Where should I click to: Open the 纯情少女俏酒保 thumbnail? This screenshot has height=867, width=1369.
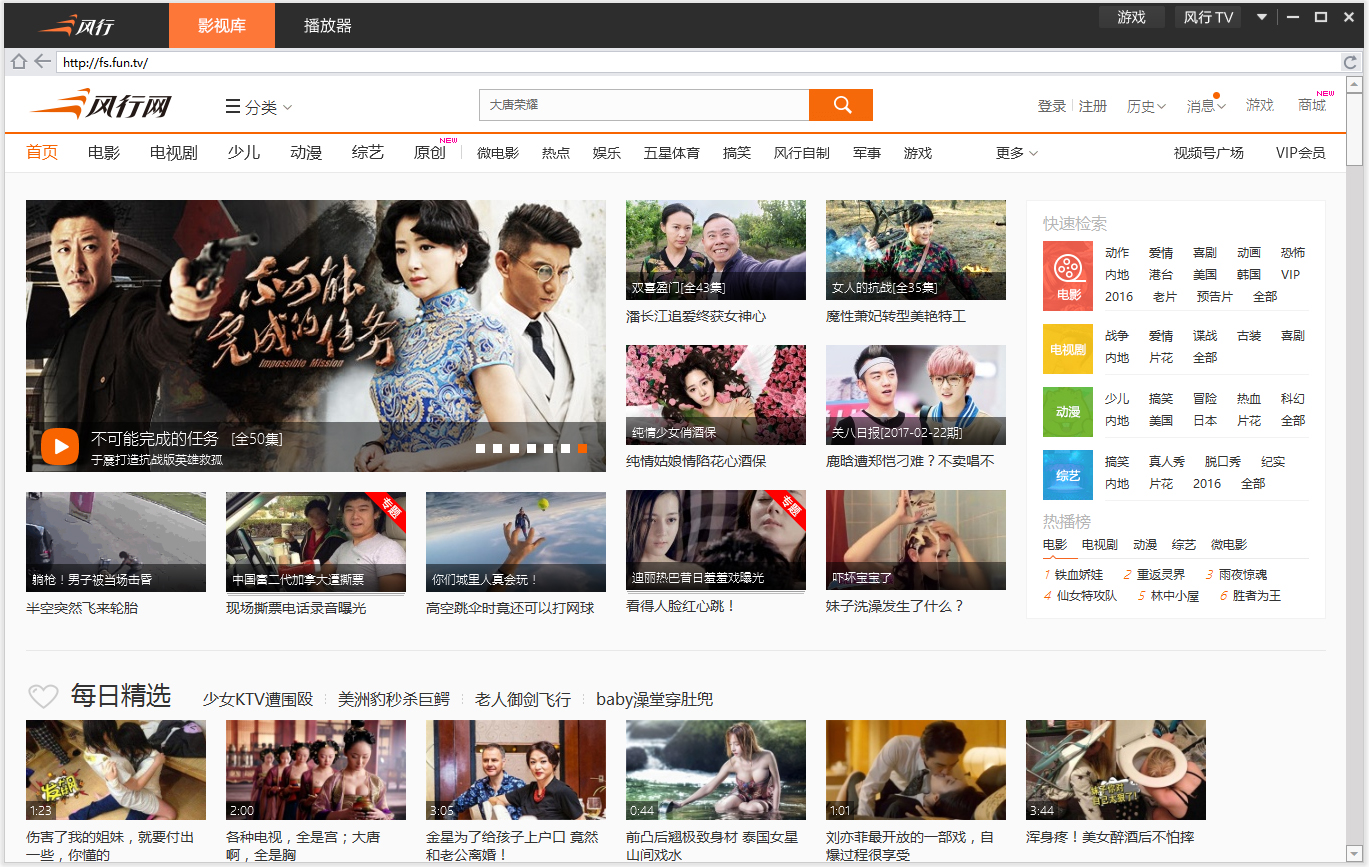716,395
